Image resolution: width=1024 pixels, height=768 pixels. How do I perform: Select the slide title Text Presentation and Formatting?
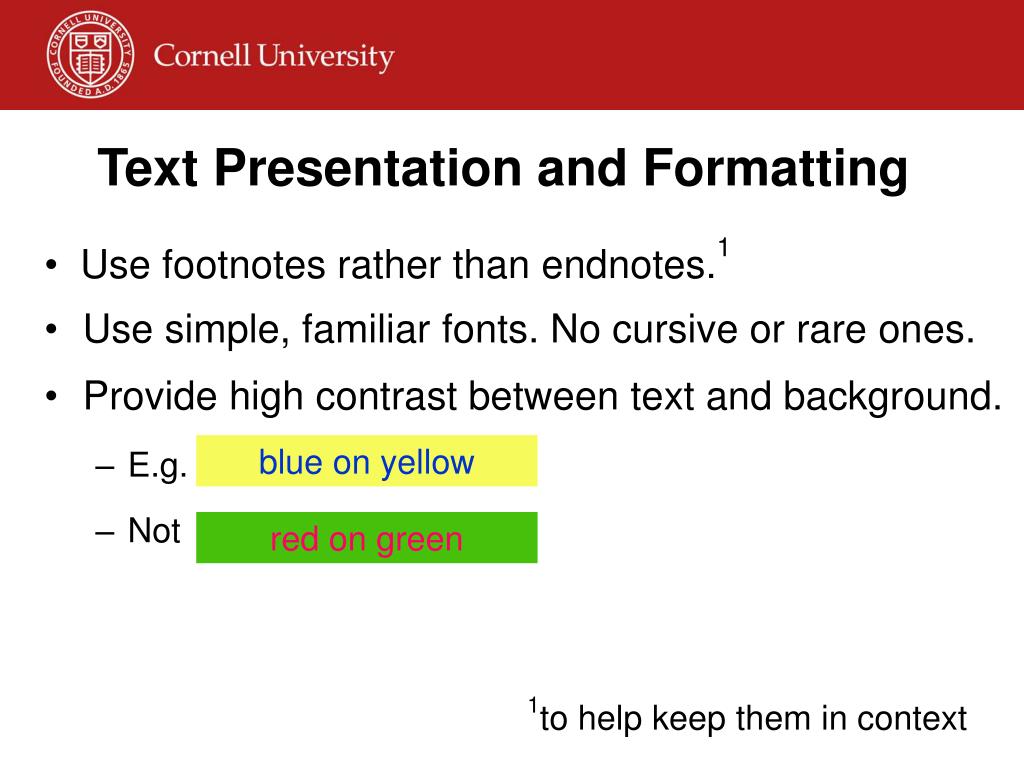(503, 168)
